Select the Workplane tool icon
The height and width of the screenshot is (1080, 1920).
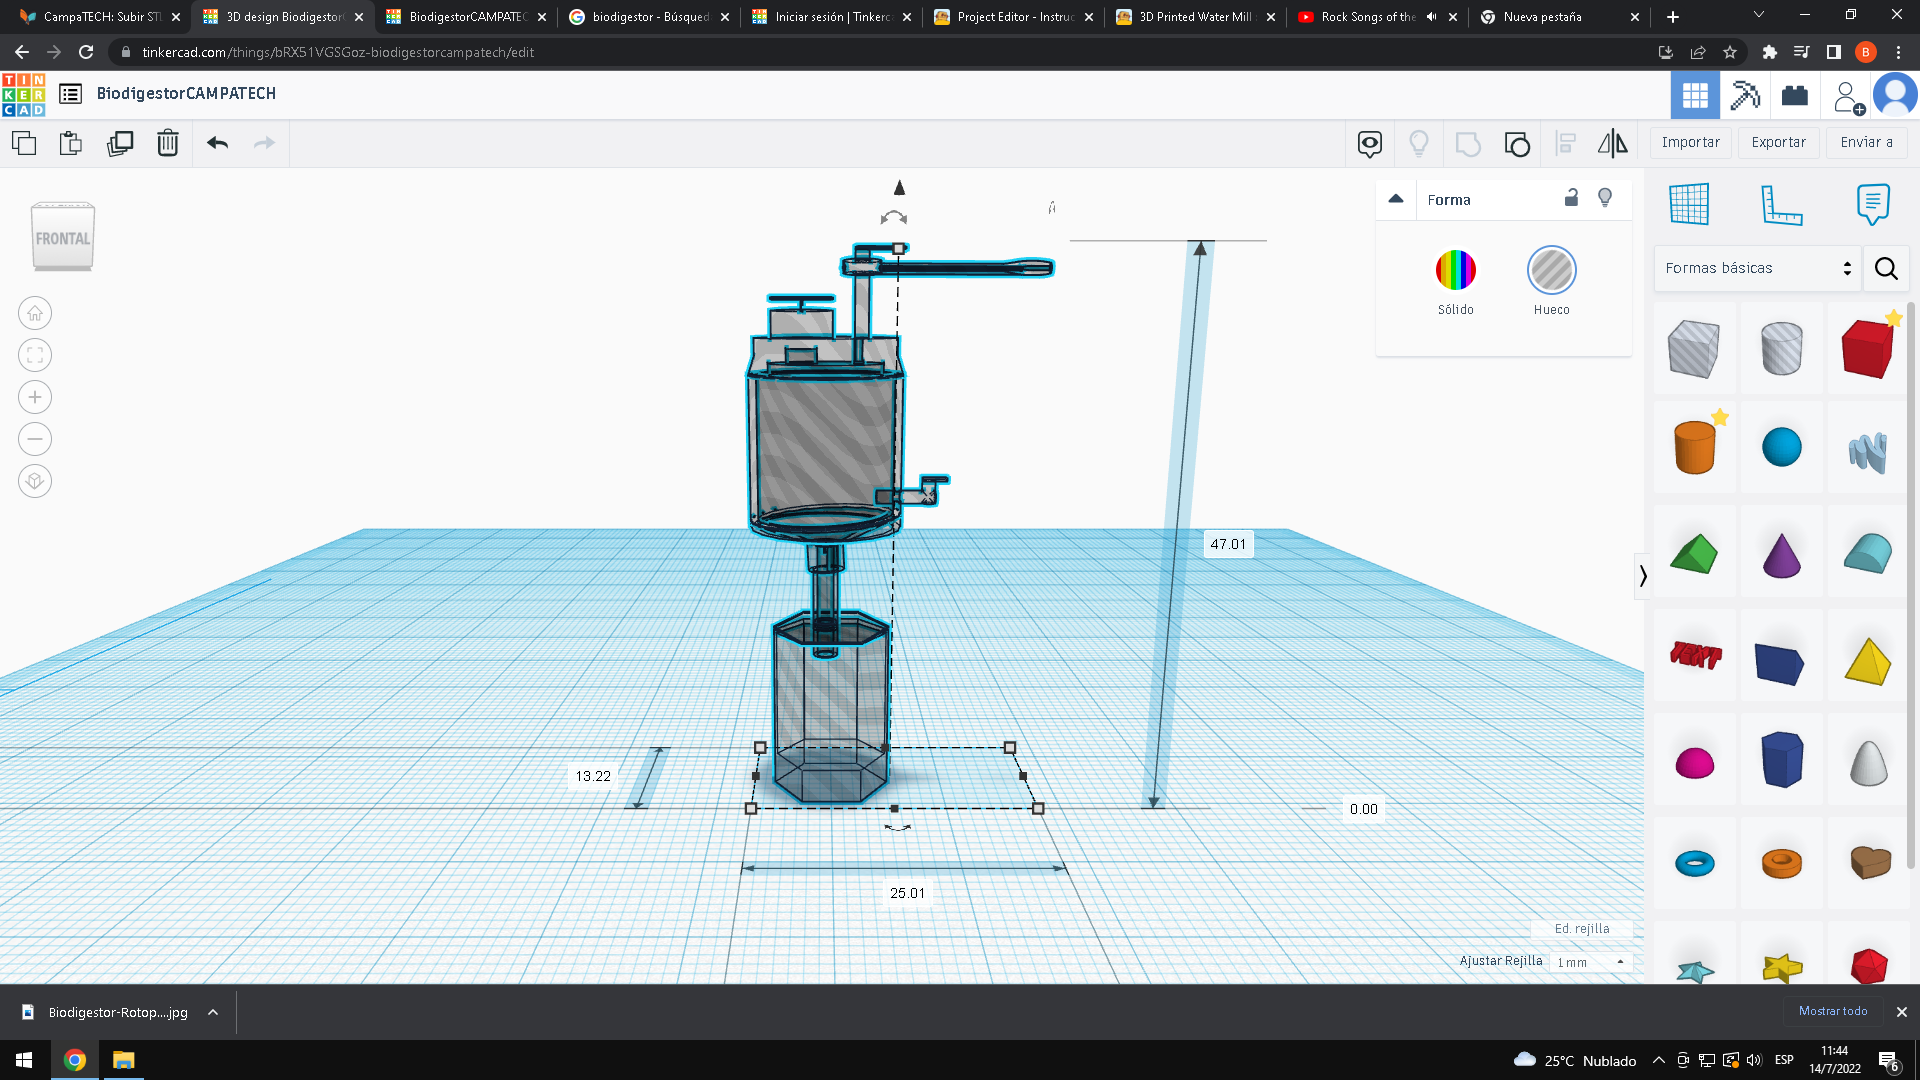1689,204
